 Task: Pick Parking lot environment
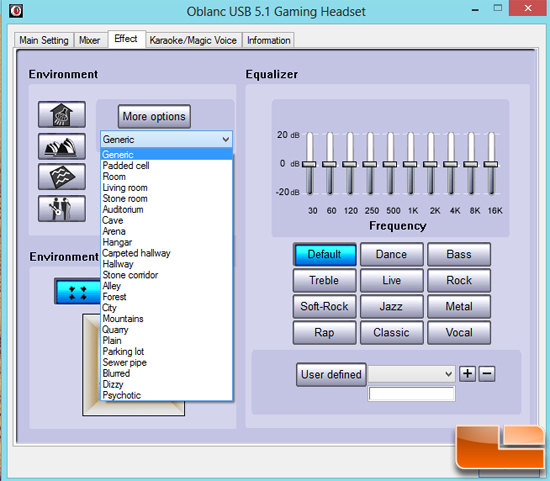click(x=166, y=351)
